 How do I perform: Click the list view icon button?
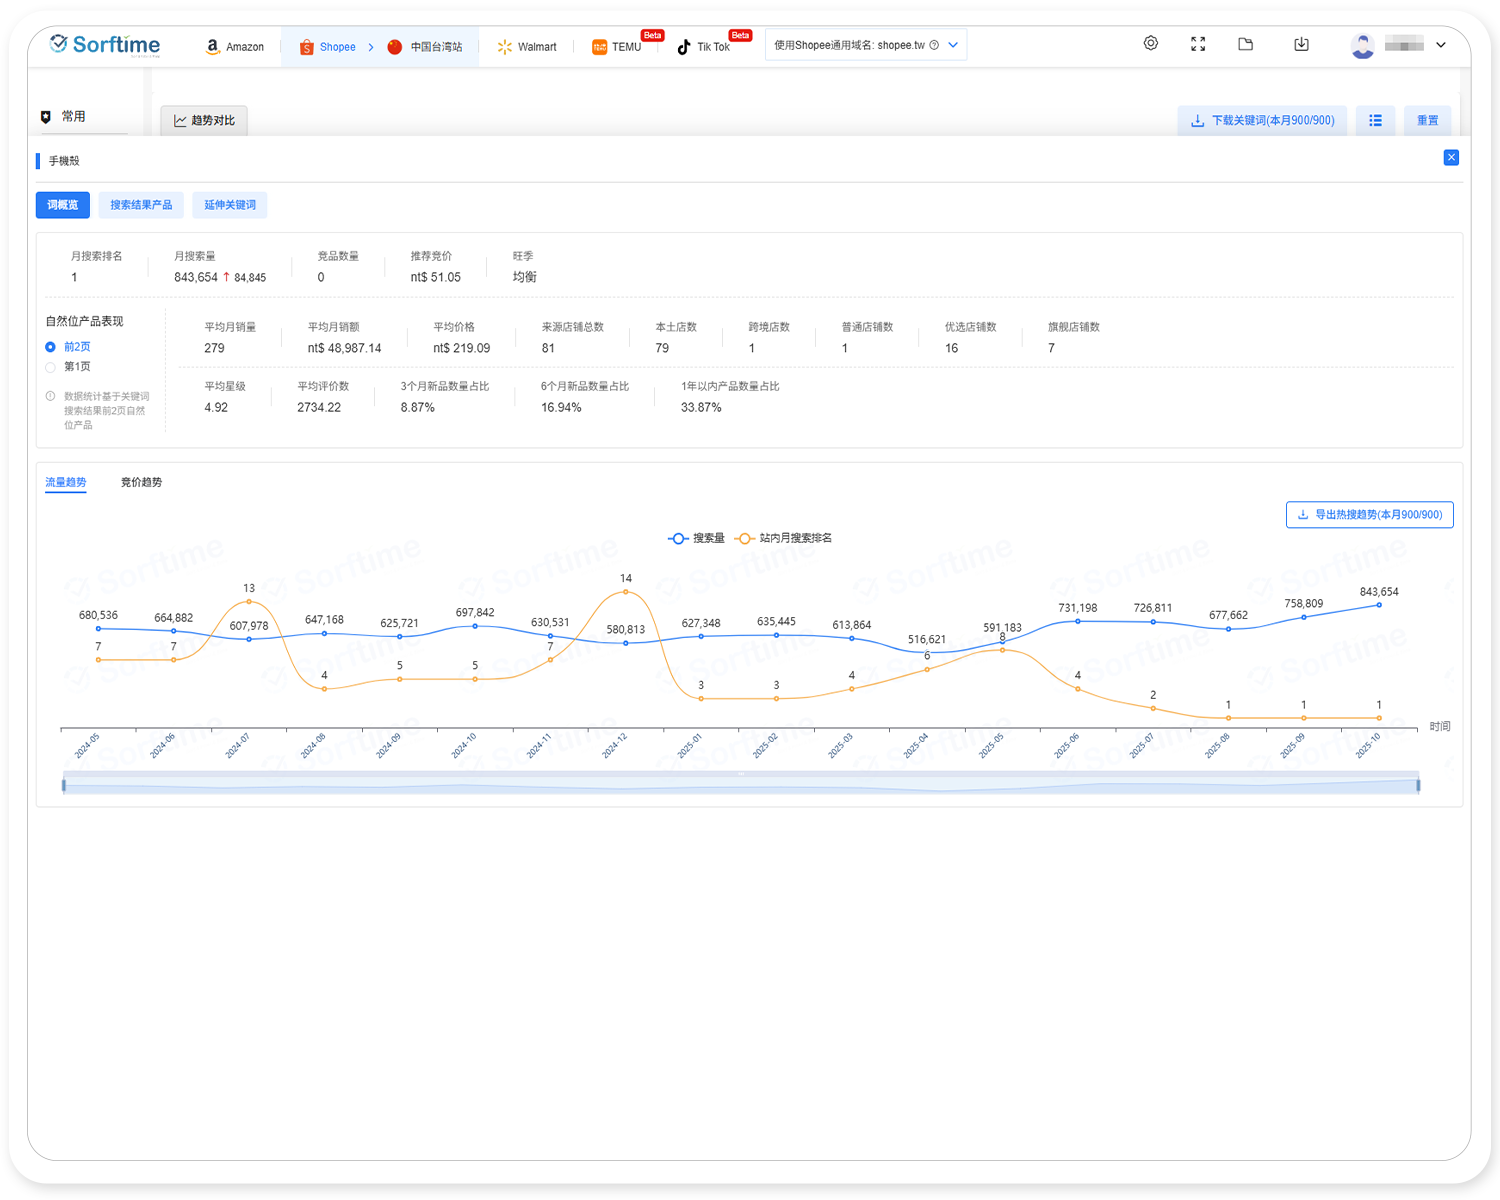pos(1375,120)
